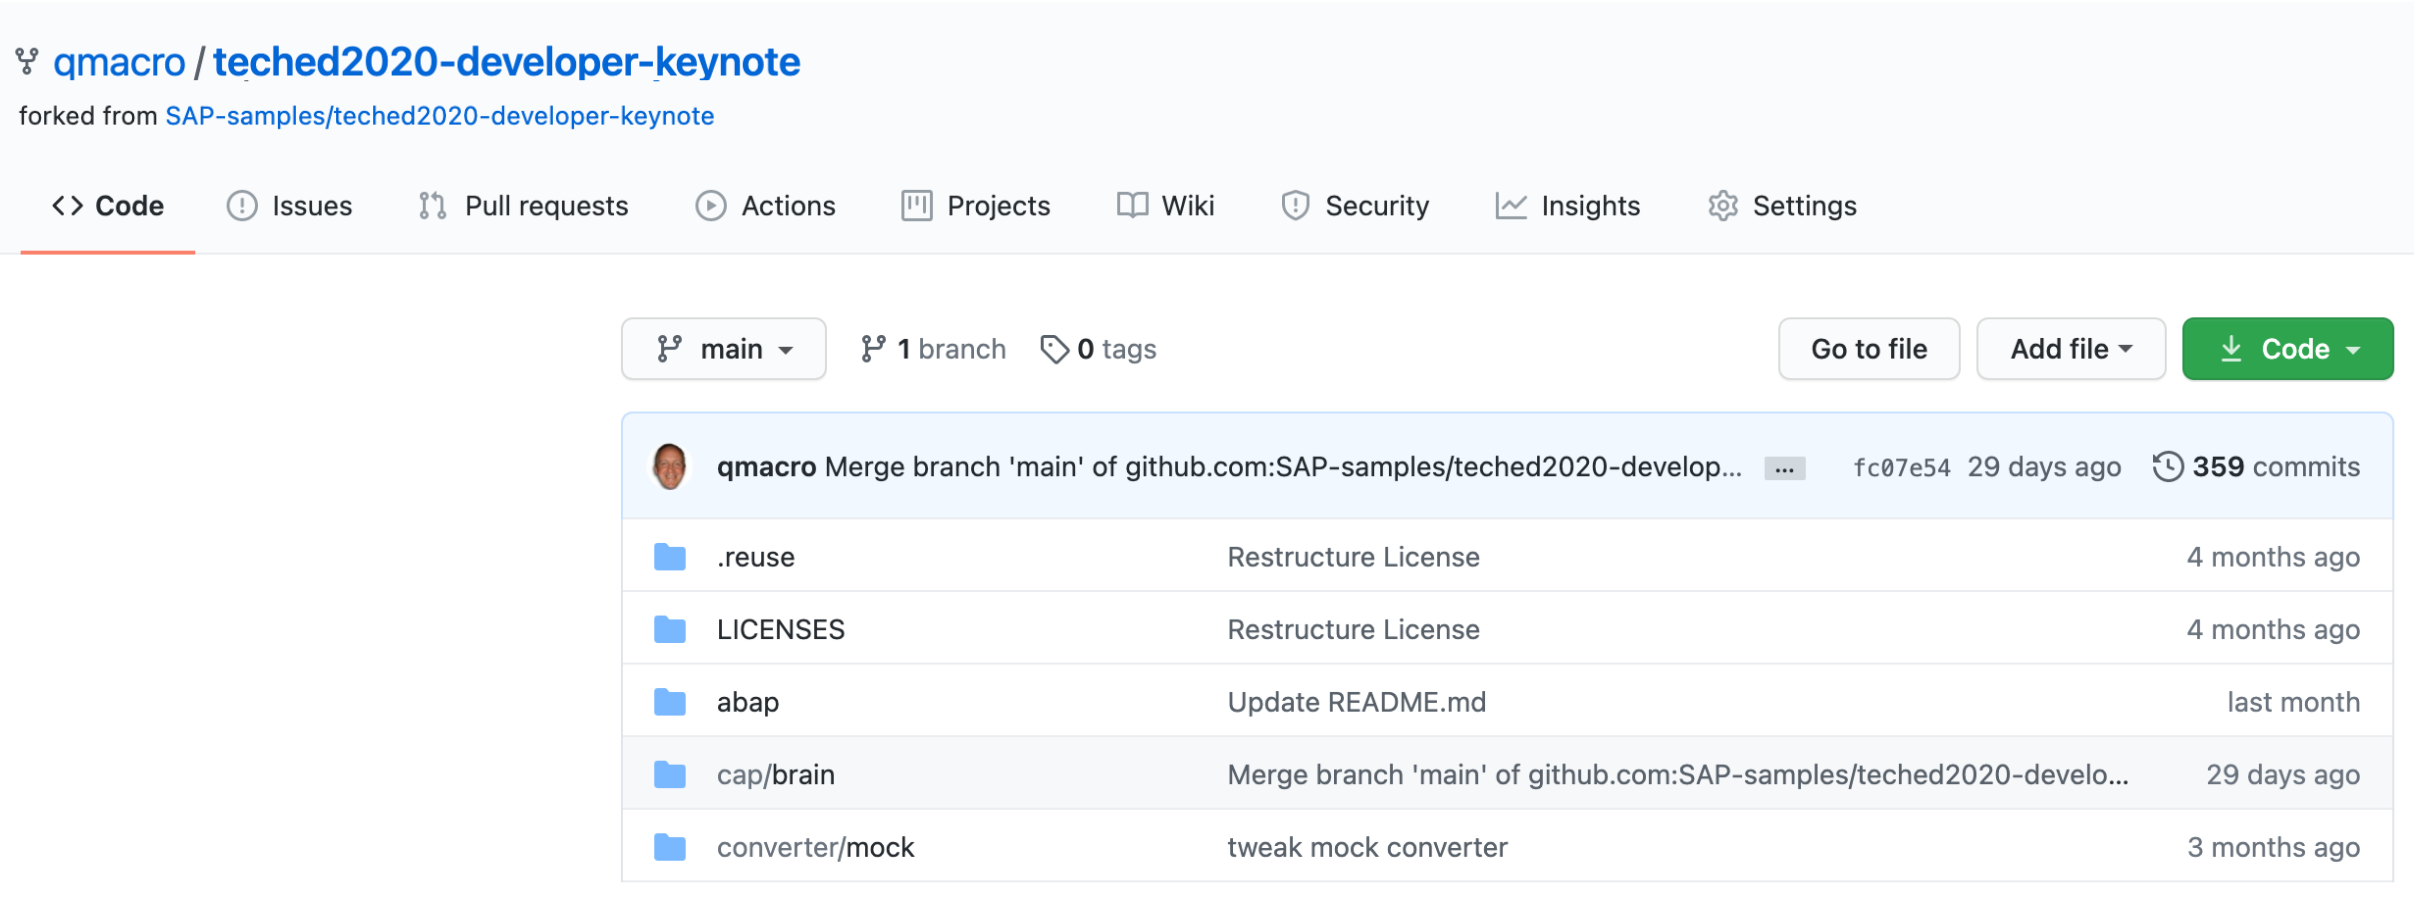
Task: Click the fork icon beside qmacro
Action: coord(27,62)
